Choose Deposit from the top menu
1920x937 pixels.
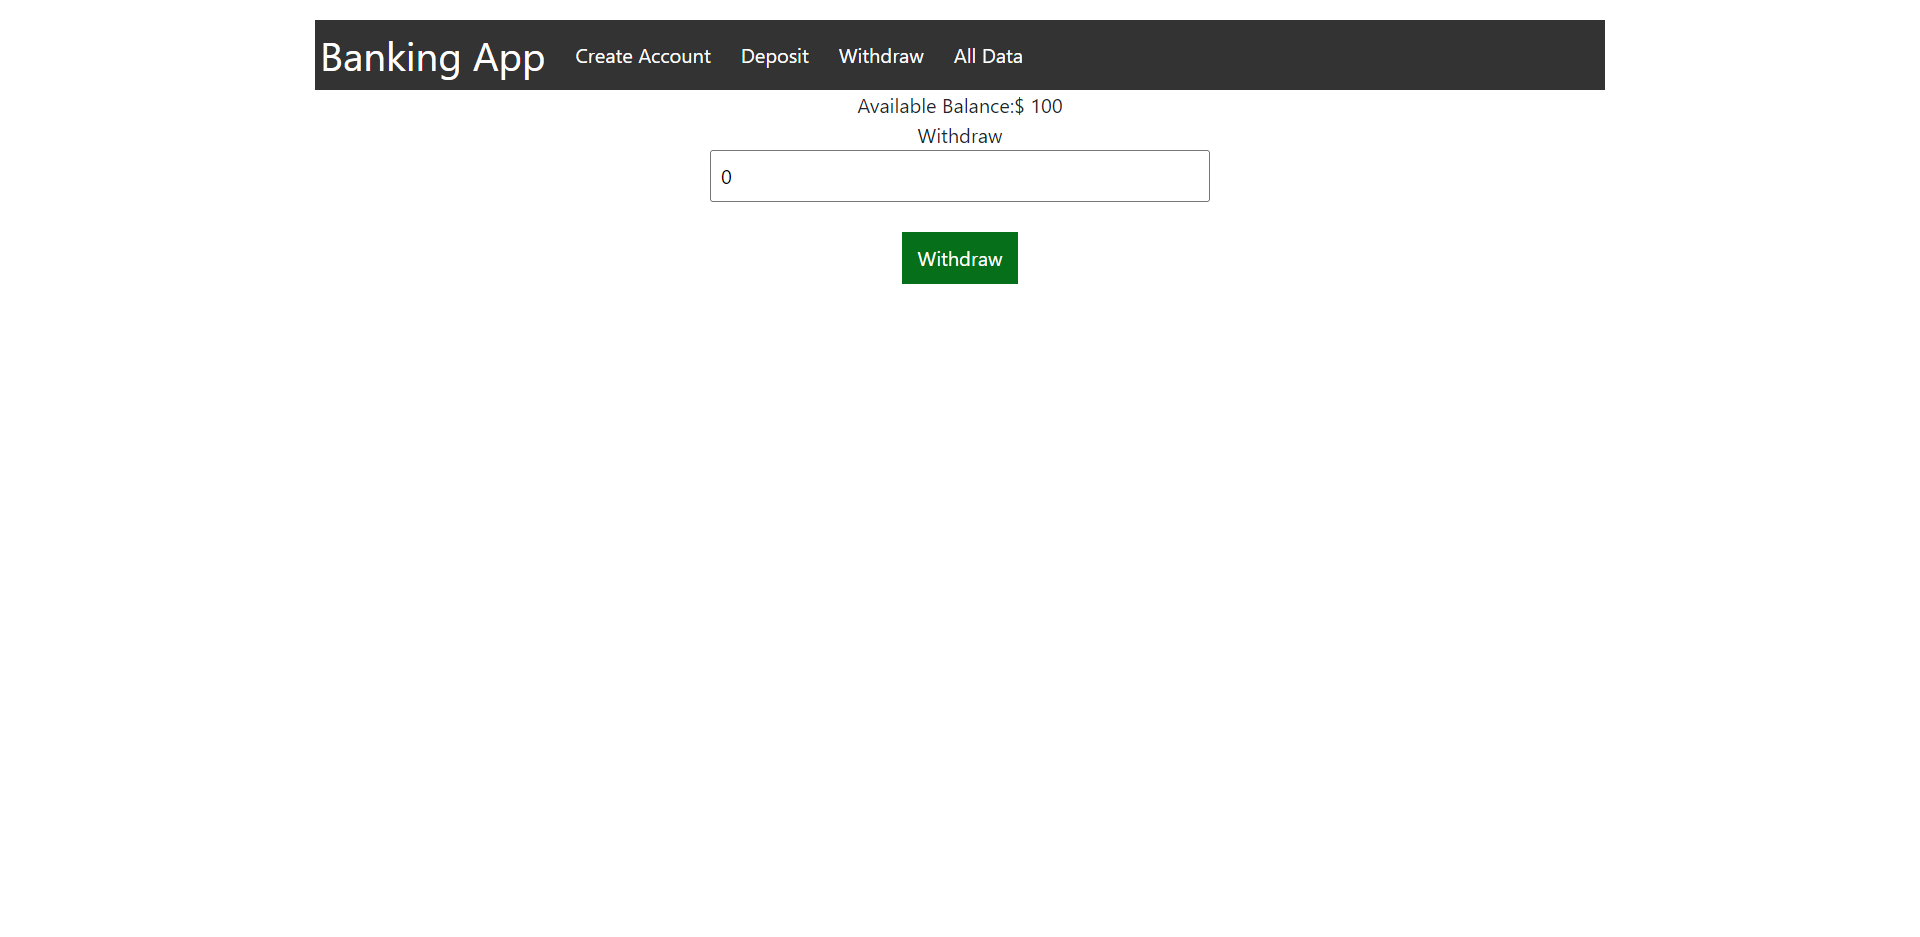774,56
